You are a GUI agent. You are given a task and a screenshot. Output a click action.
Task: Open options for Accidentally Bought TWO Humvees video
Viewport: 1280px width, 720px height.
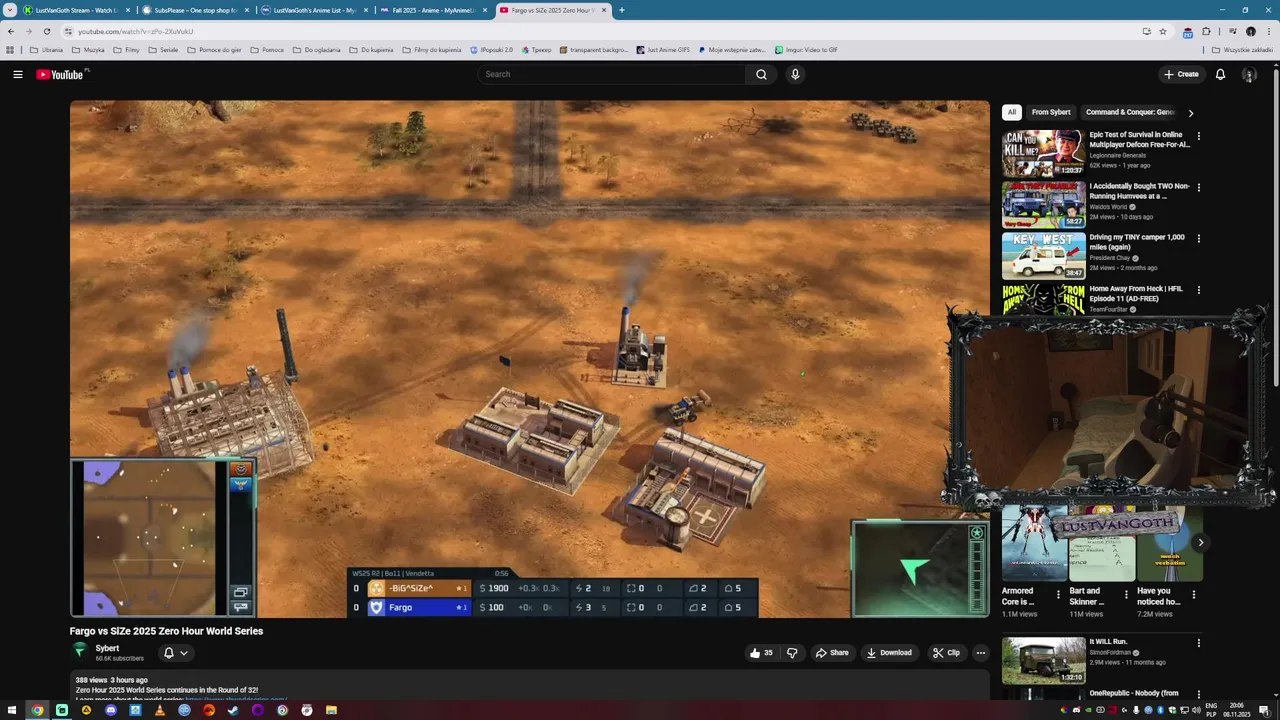1199,187
